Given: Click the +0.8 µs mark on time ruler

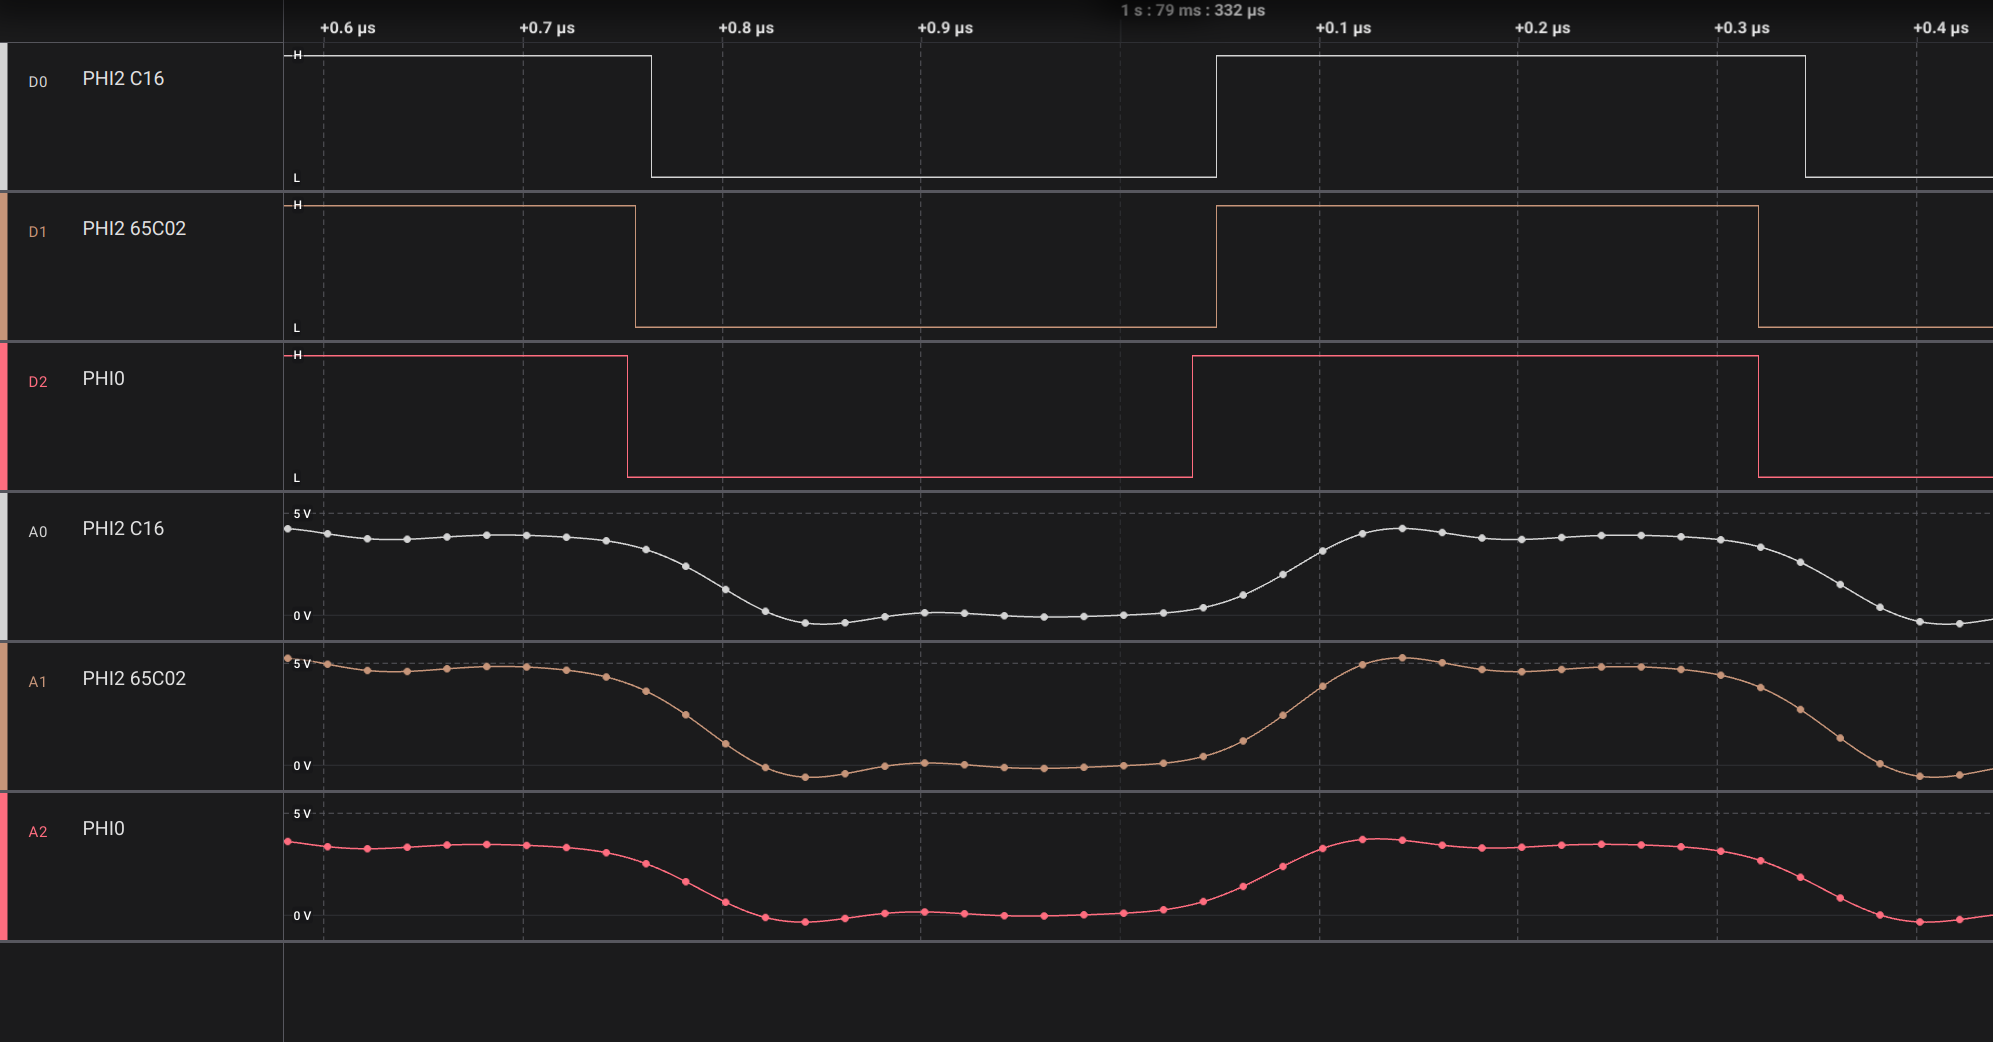Looking at the screenshot, I should [746, 28].
